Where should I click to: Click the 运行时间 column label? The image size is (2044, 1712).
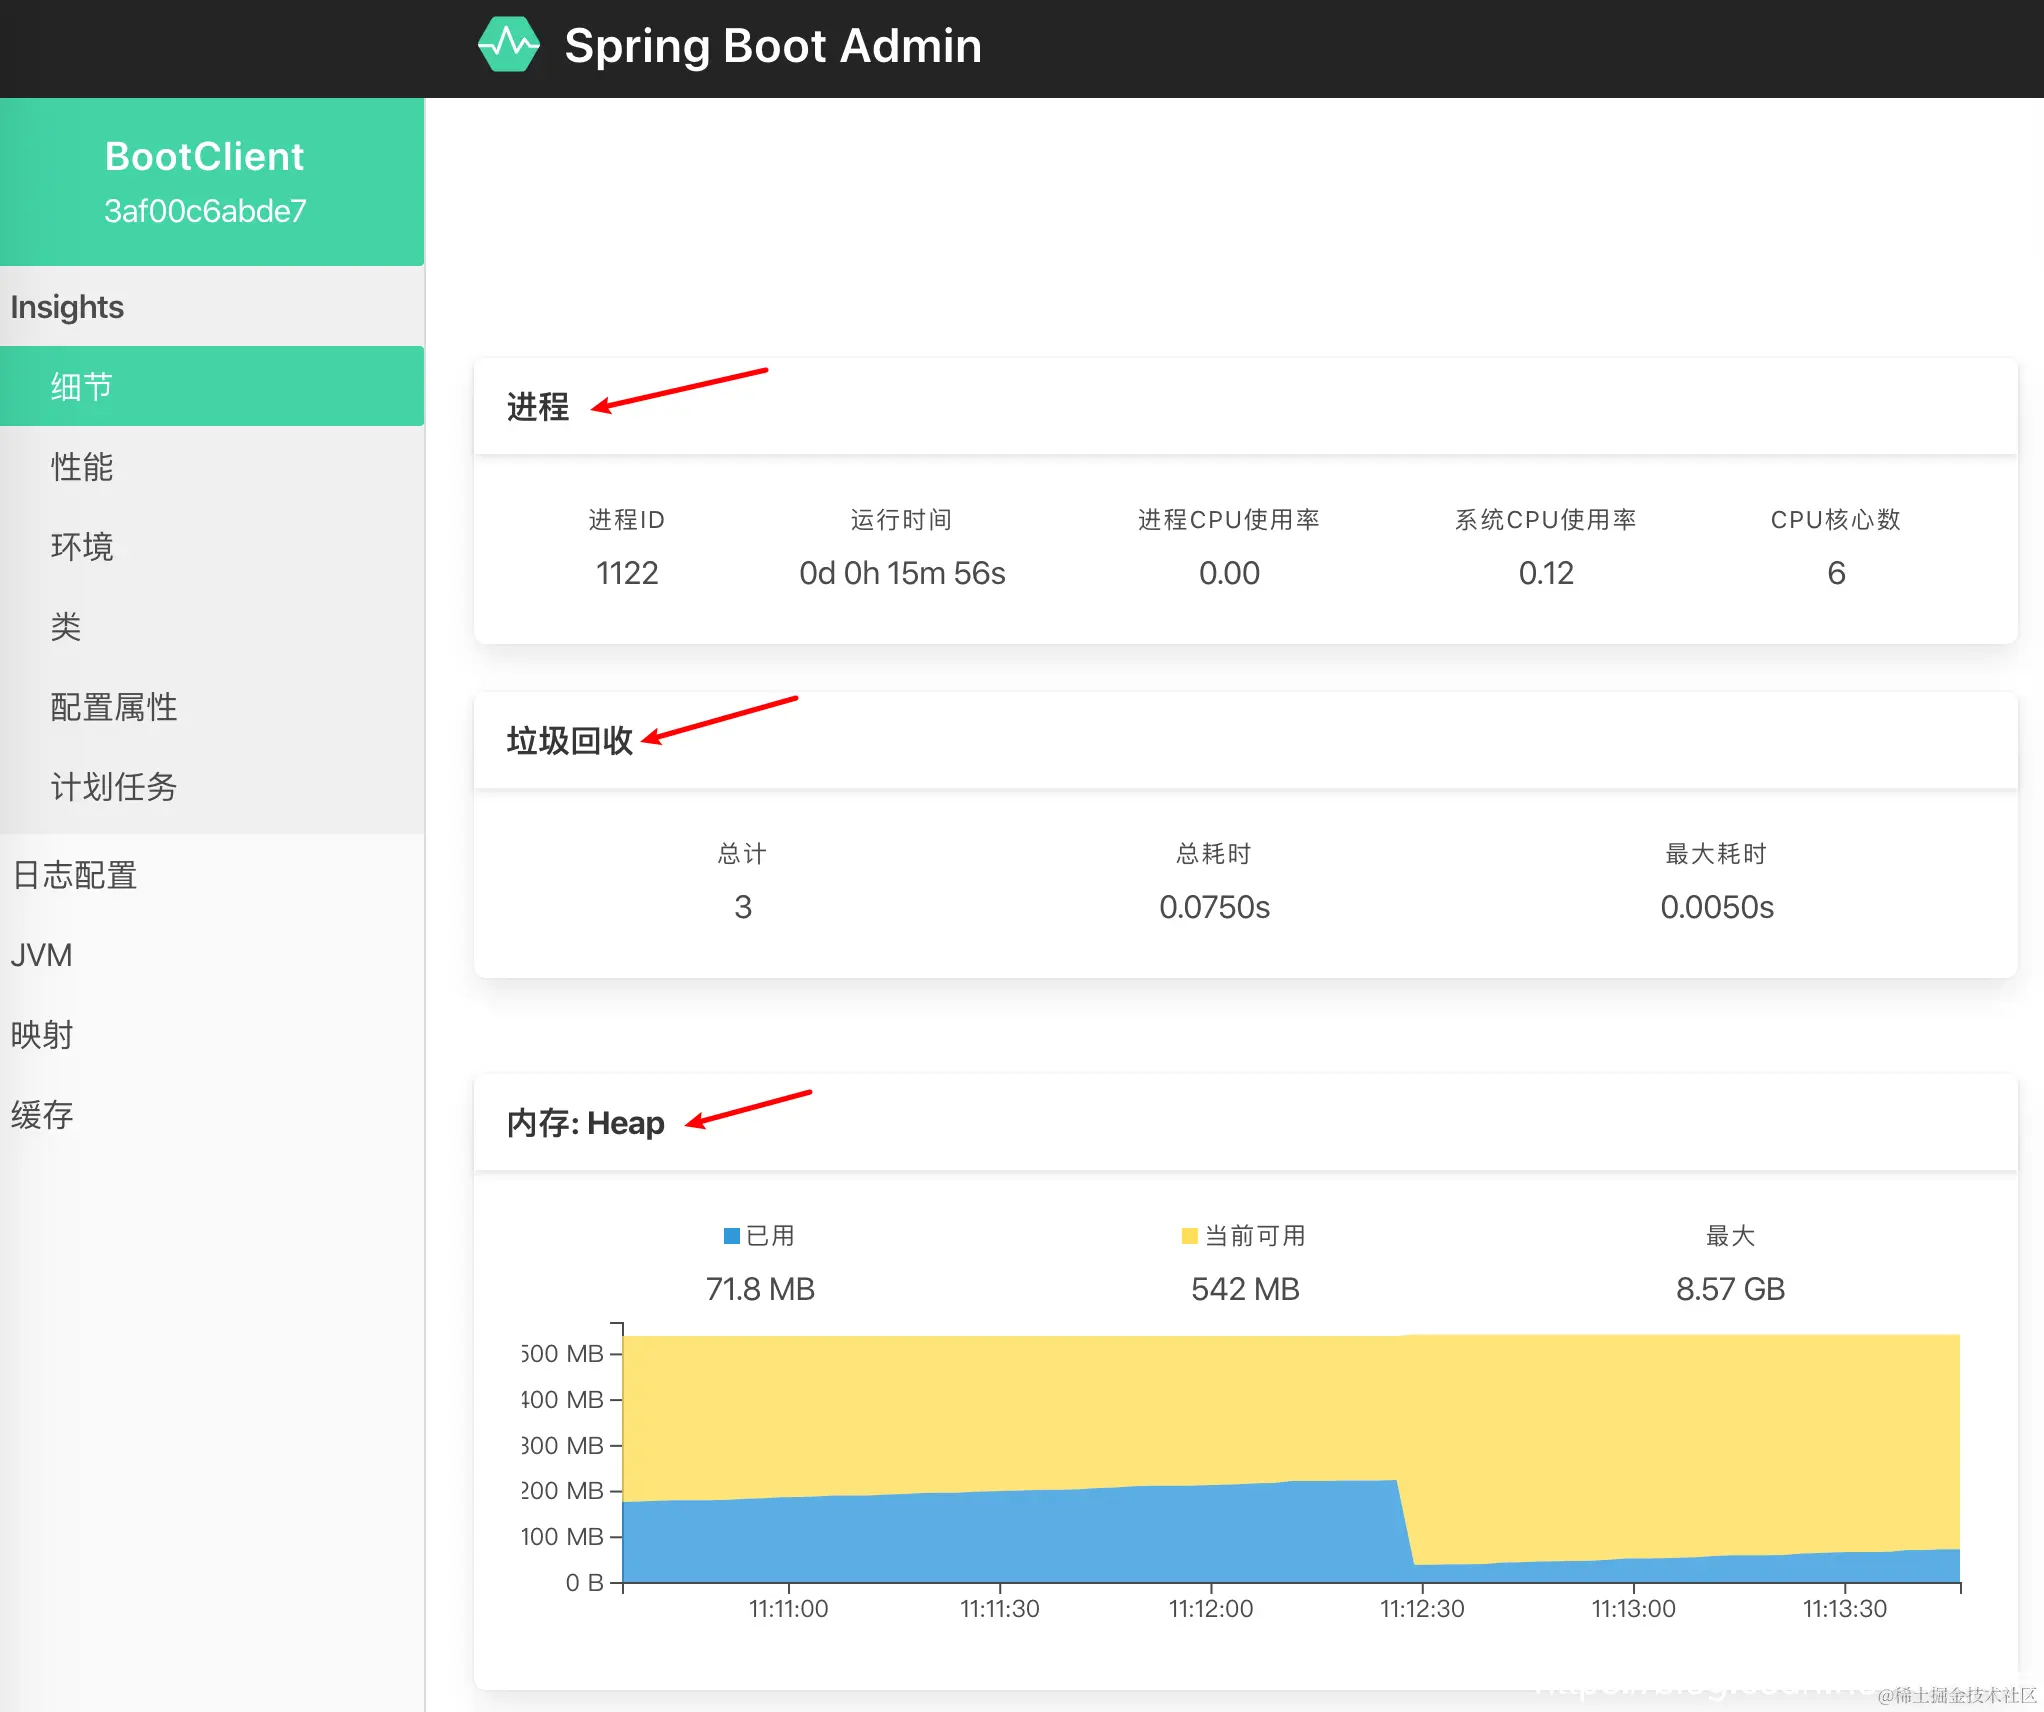[x=901, y=519]
